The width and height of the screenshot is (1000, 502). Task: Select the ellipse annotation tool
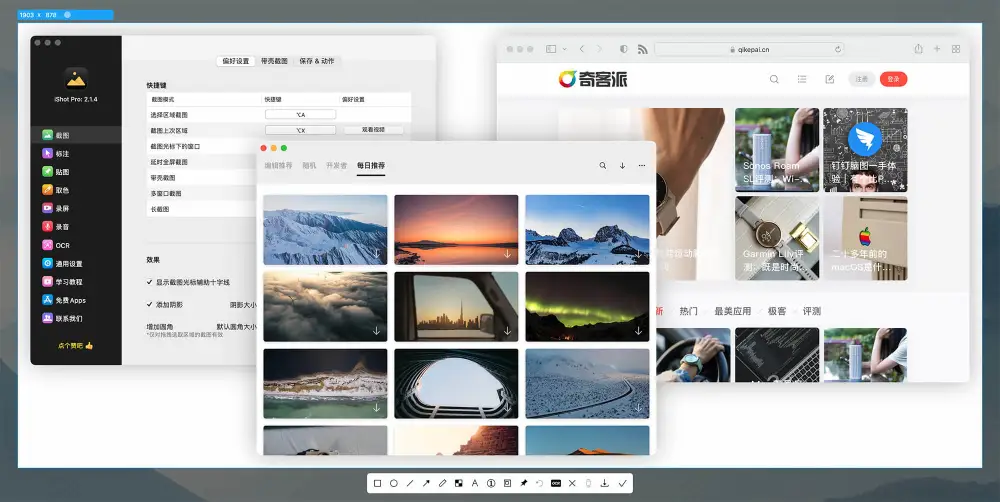(x=393, y=484)
